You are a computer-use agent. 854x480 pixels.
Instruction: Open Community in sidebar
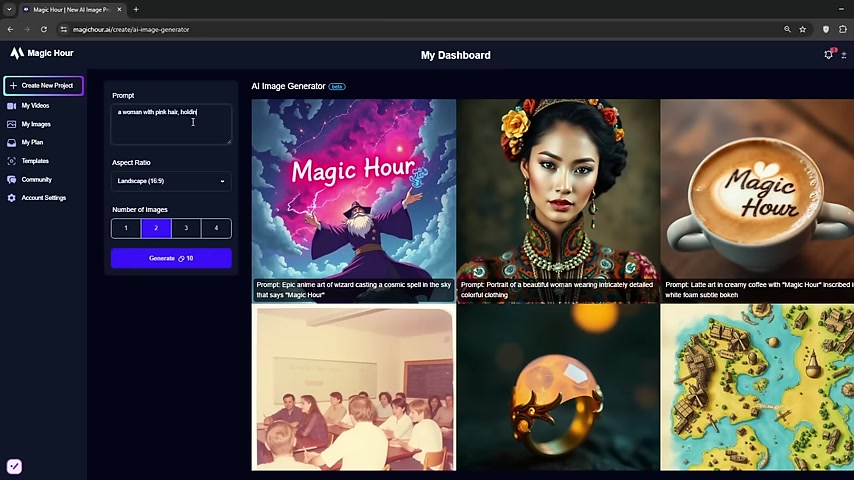(x=36, y=180)
